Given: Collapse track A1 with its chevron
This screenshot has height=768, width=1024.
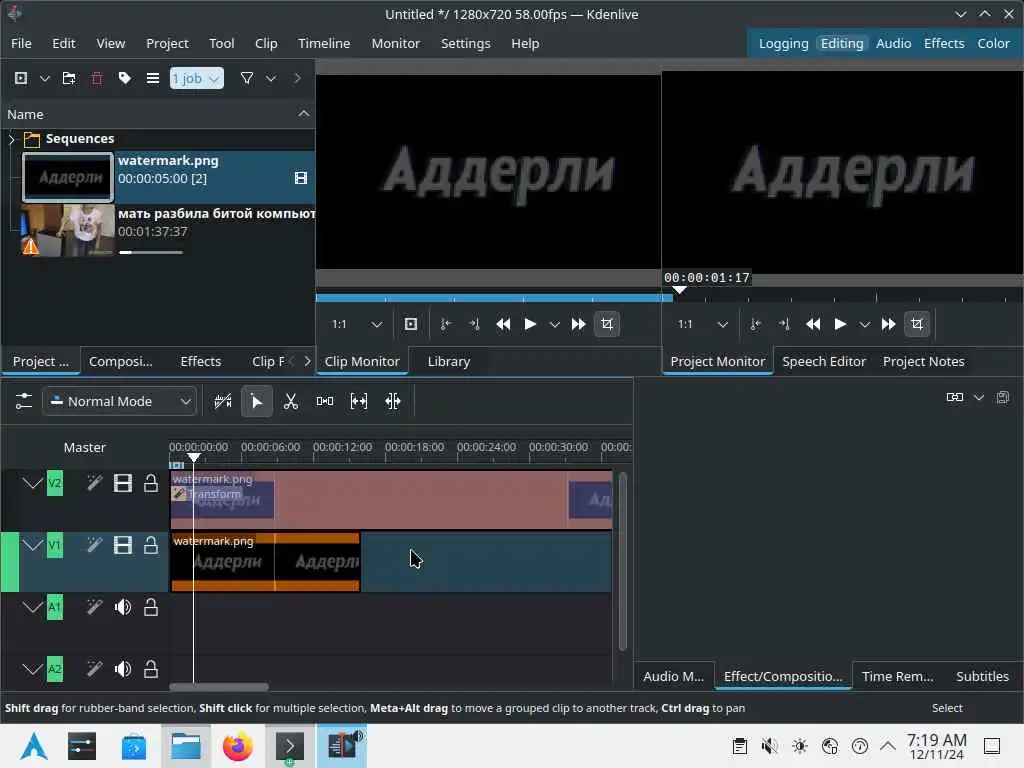Looking at the screenshot, I should click(32, 607).
